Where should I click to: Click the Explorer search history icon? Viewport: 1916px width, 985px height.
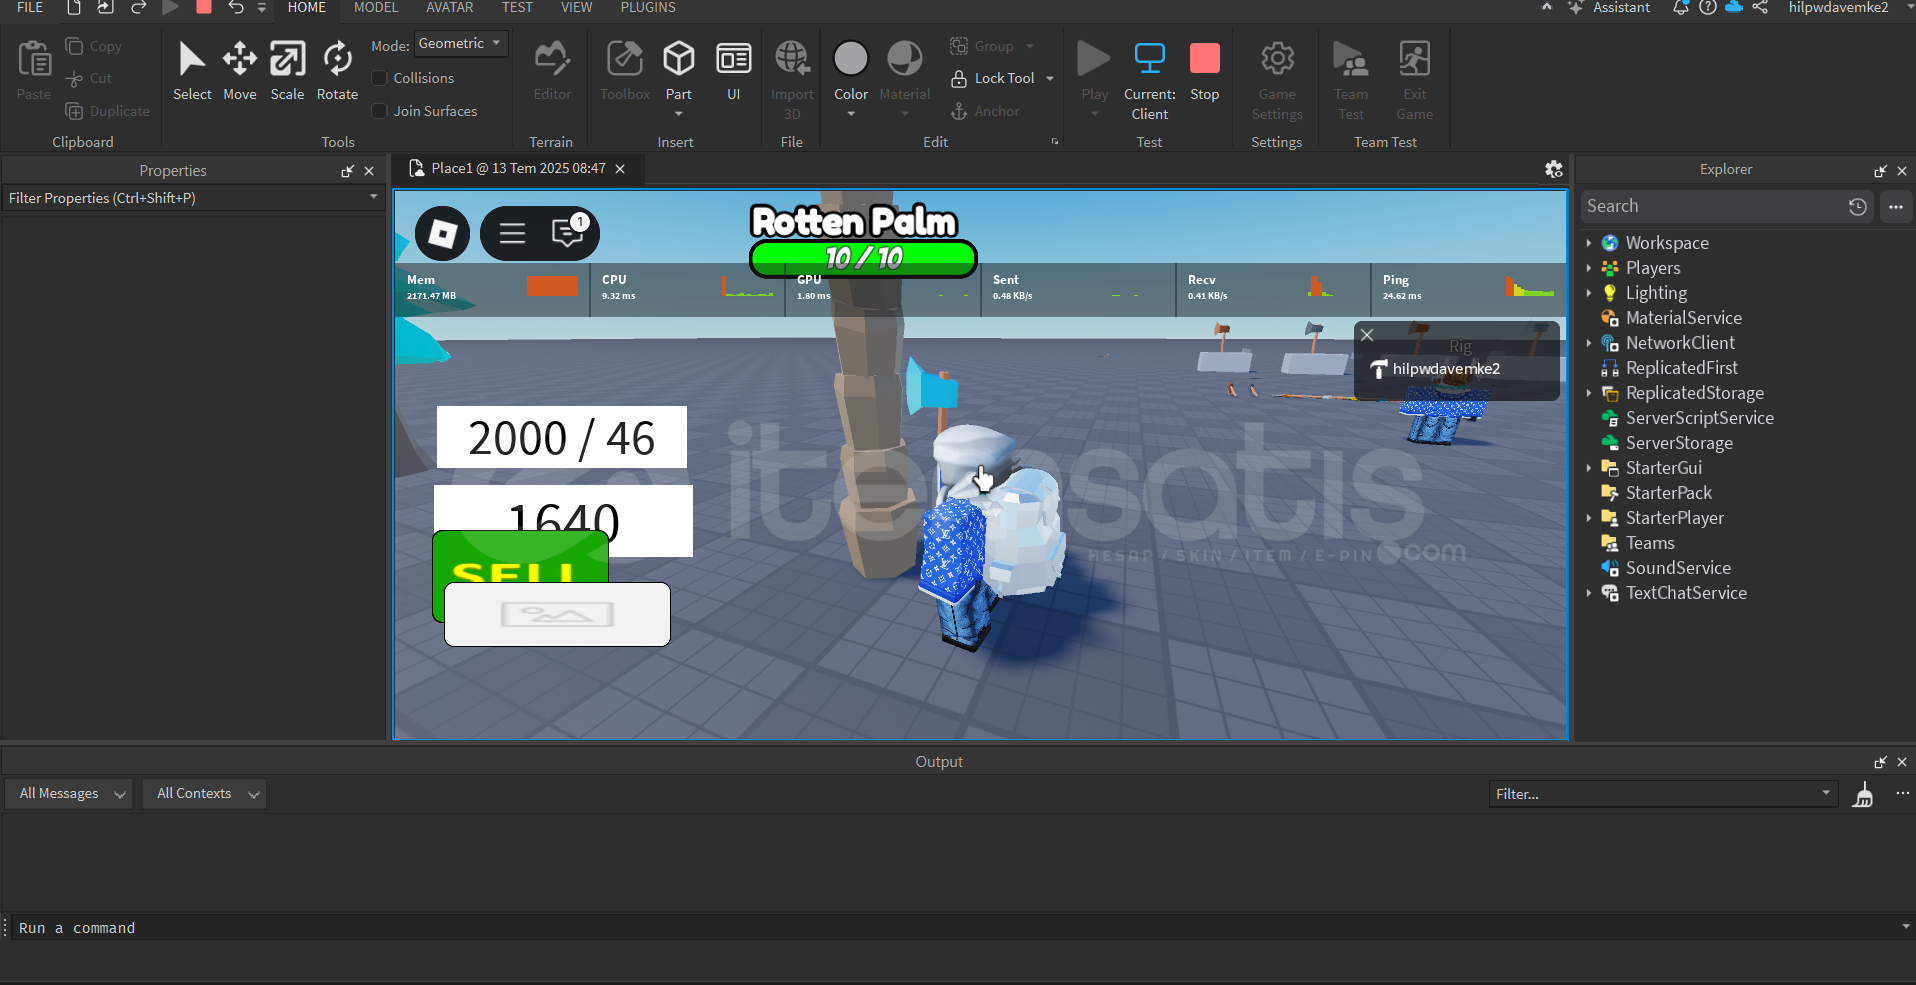pos(1858,206)
